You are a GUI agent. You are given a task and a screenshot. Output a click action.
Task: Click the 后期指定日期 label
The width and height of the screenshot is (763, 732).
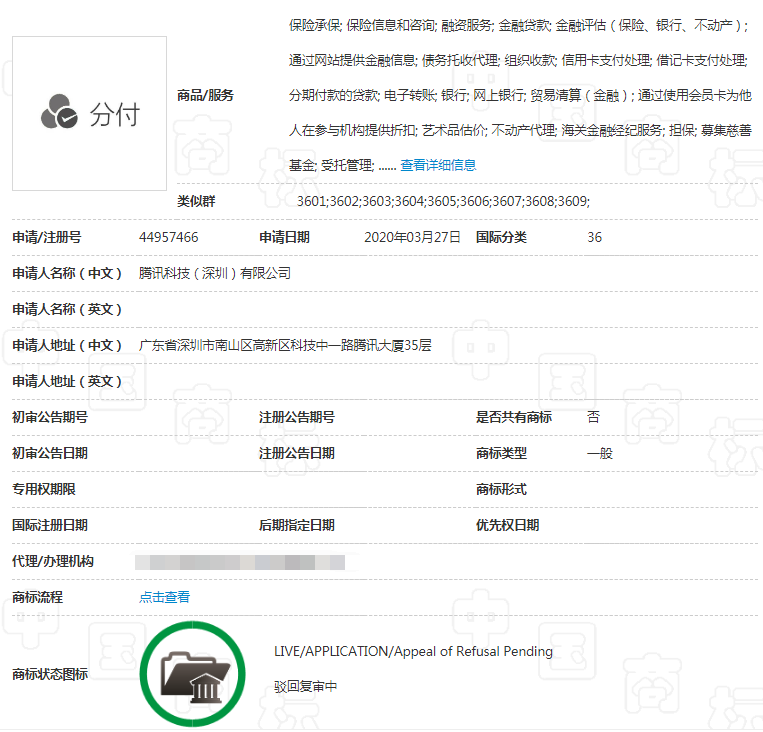(x=297, y=526)
